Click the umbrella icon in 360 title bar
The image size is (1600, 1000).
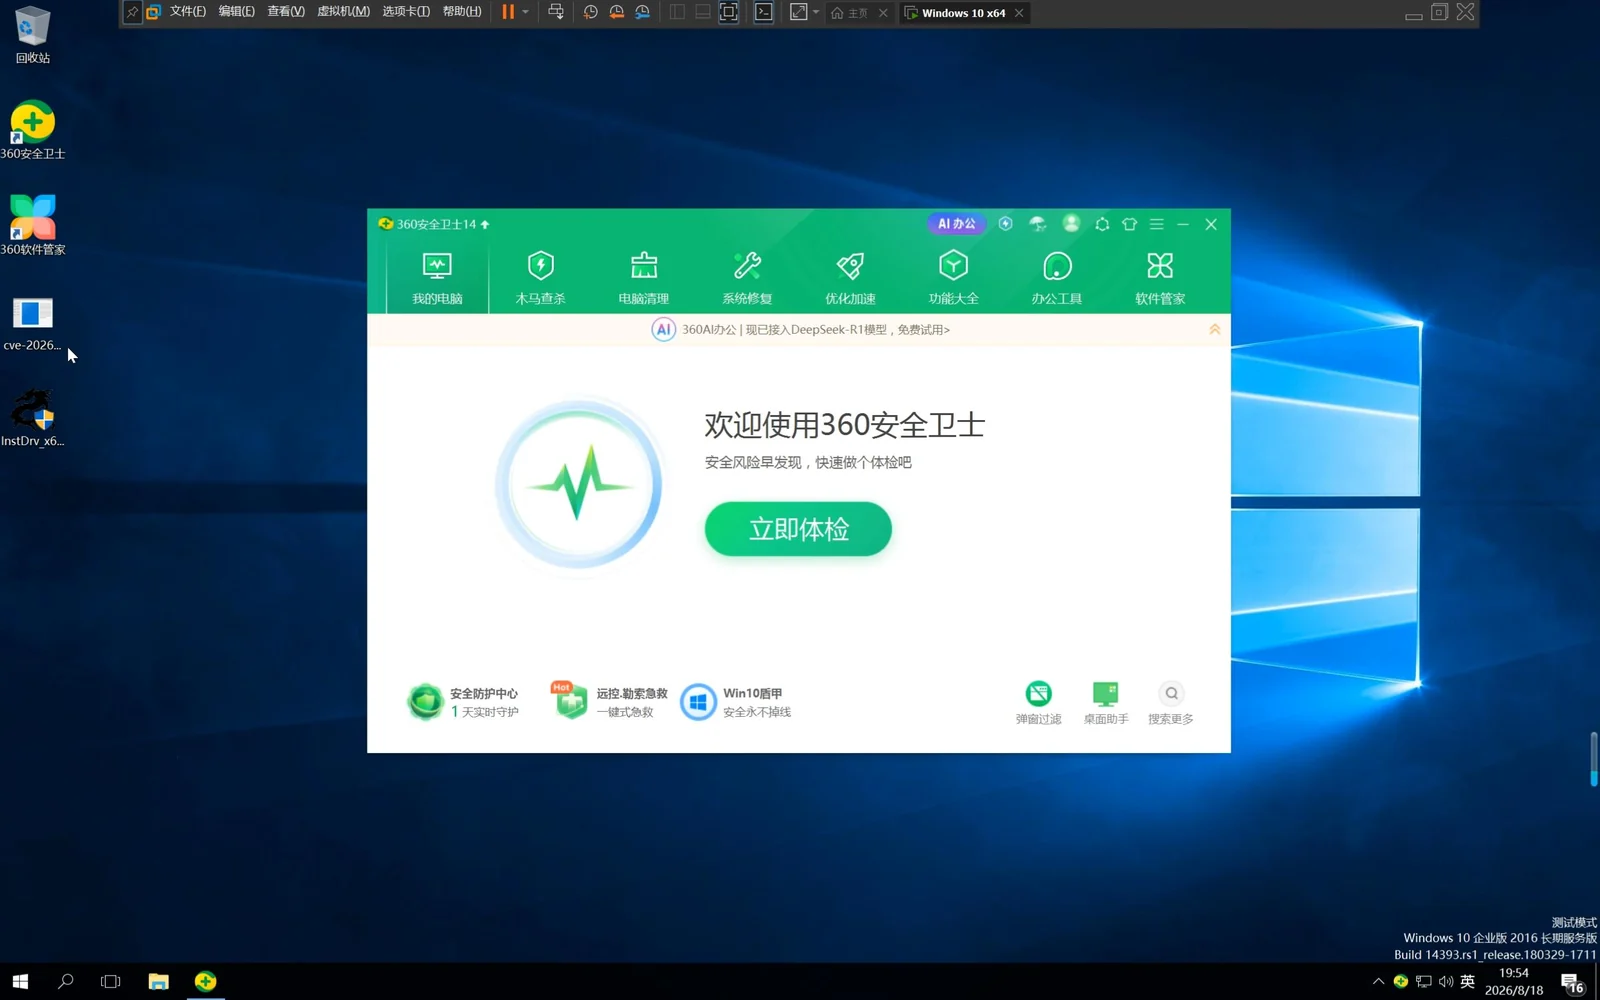(1038, 224)
